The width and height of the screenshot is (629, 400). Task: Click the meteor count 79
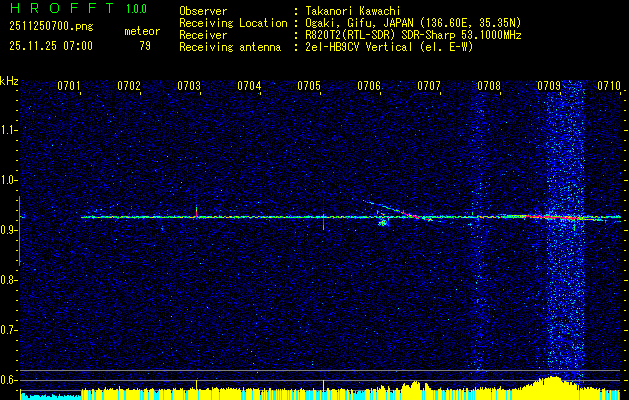(x=145, y=46)
